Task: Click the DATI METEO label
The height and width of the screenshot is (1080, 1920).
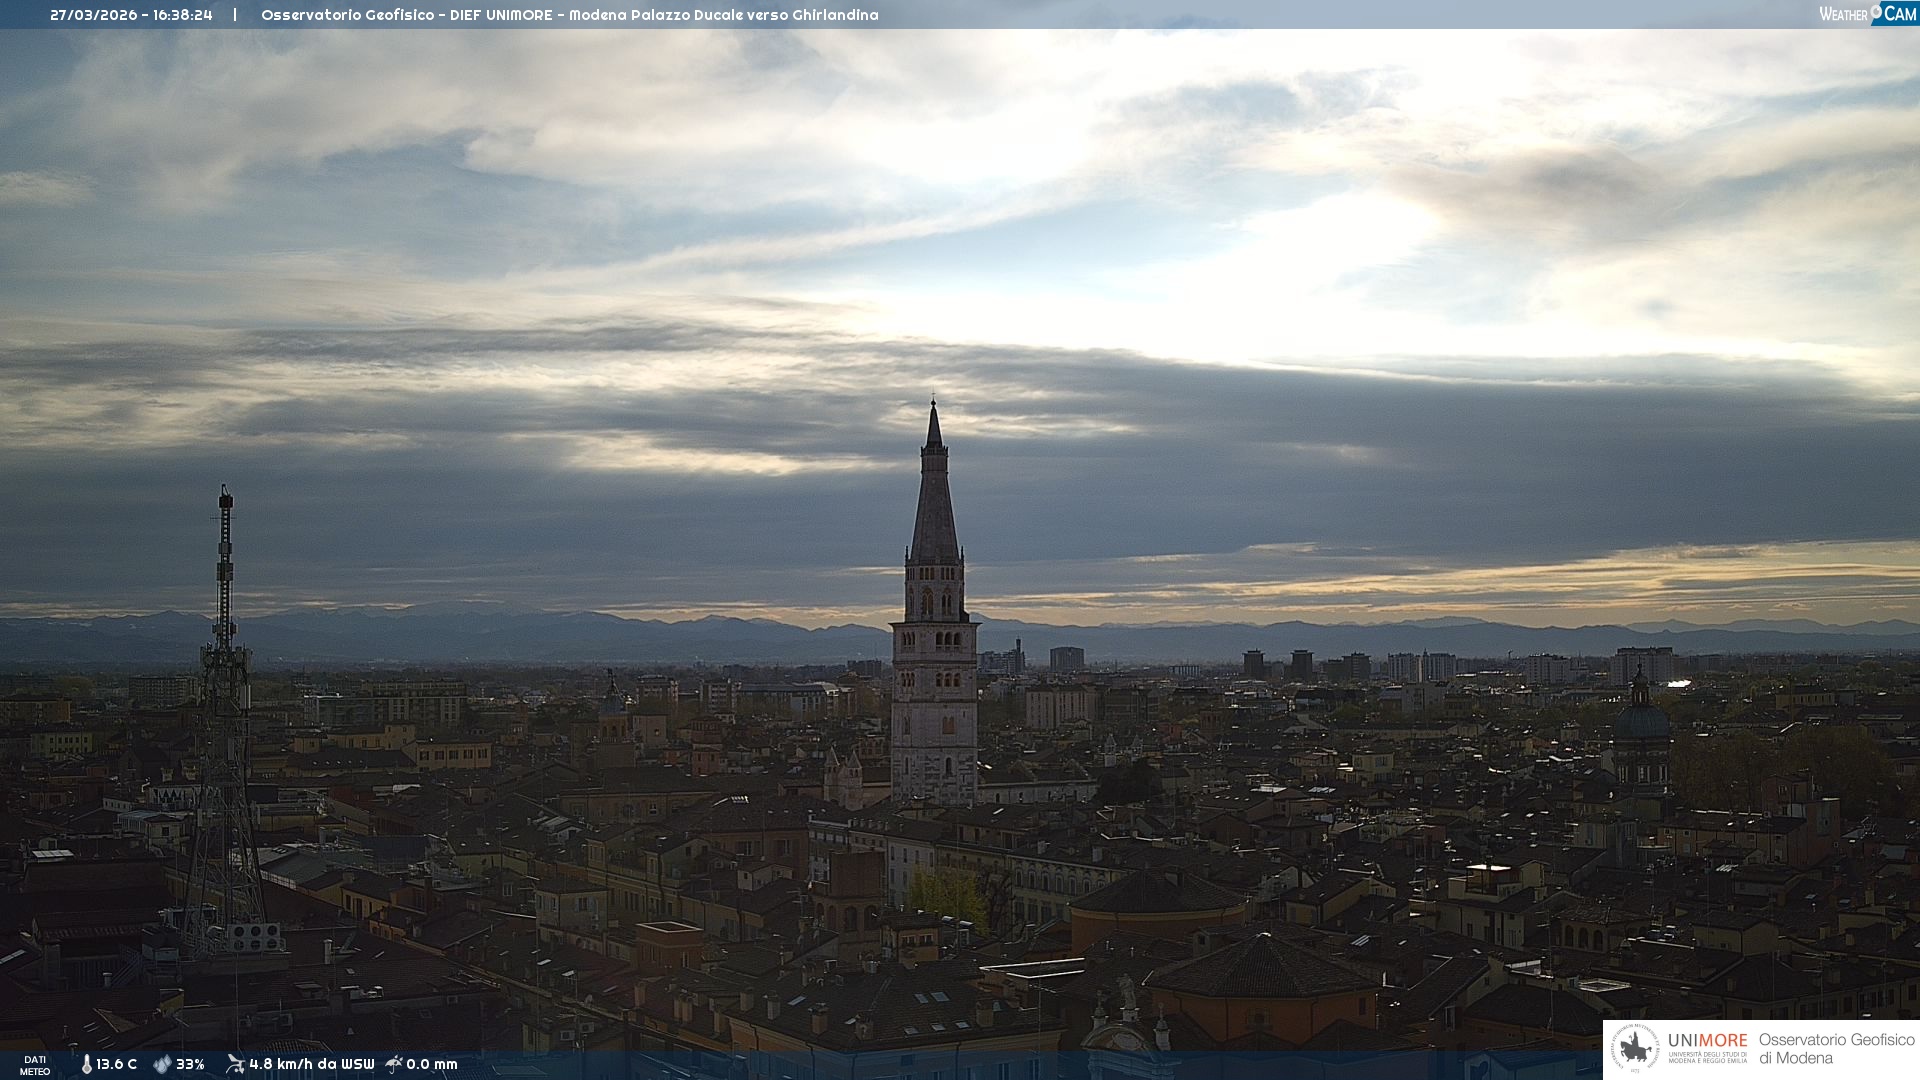Action: point(35,1065)
